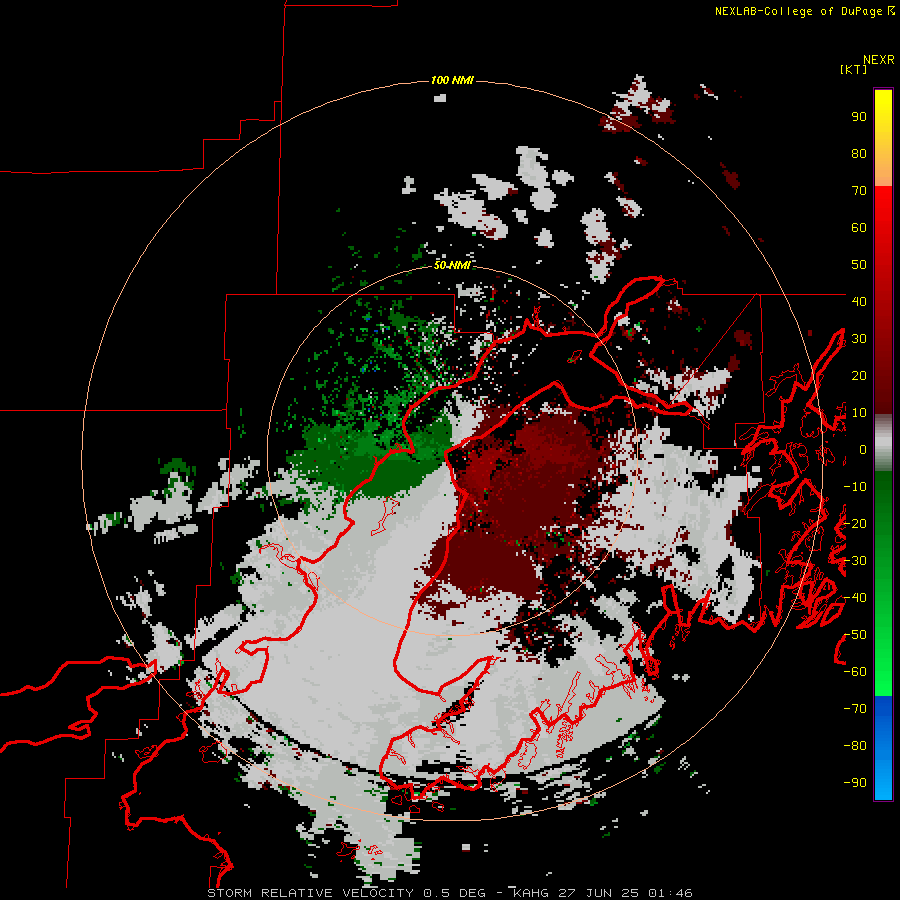The width and height of the screenshot is (900, 900).
Task: Click the -90 value on velocity scale
Action: [855, 783]
